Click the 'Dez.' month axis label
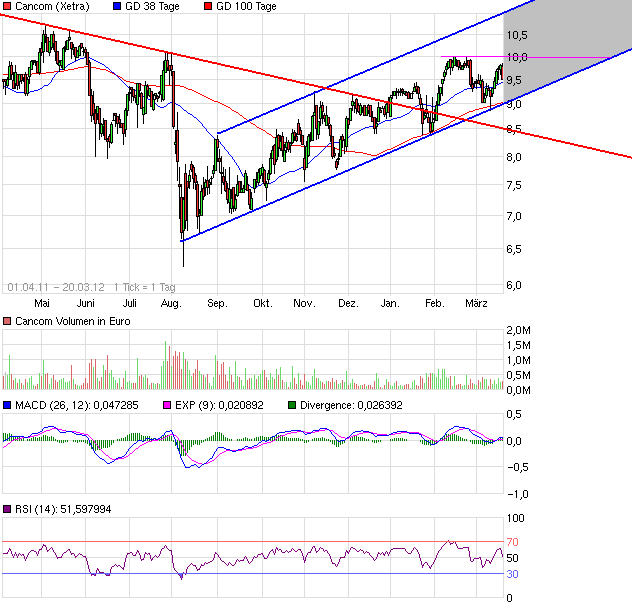 tap(348, 303)
